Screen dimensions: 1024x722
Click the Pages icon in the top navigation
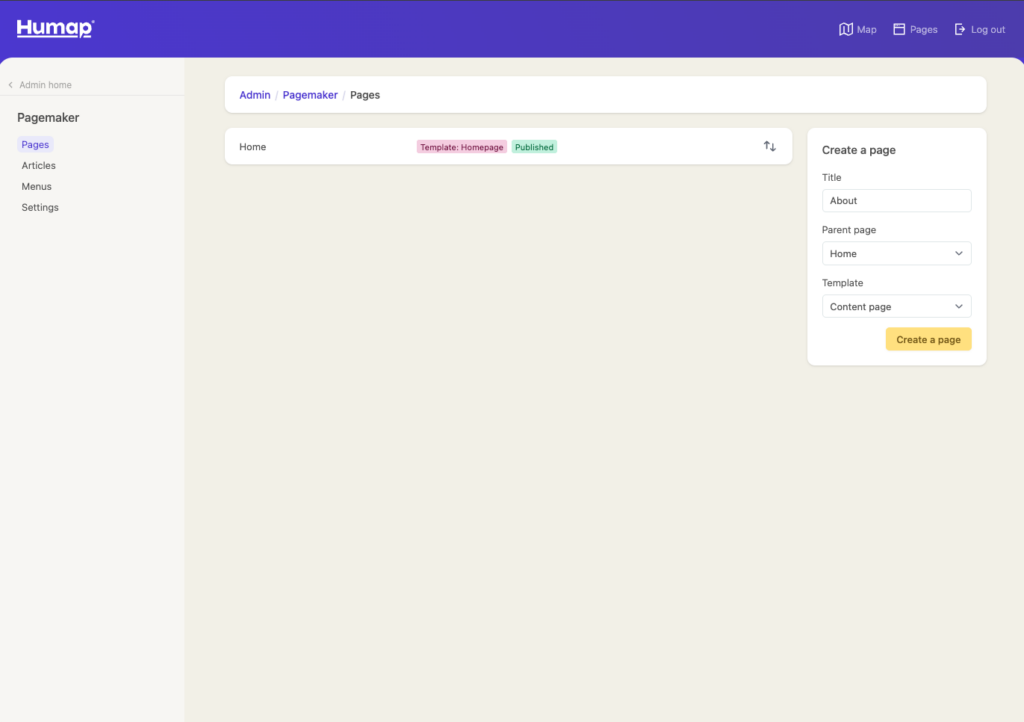899,30
